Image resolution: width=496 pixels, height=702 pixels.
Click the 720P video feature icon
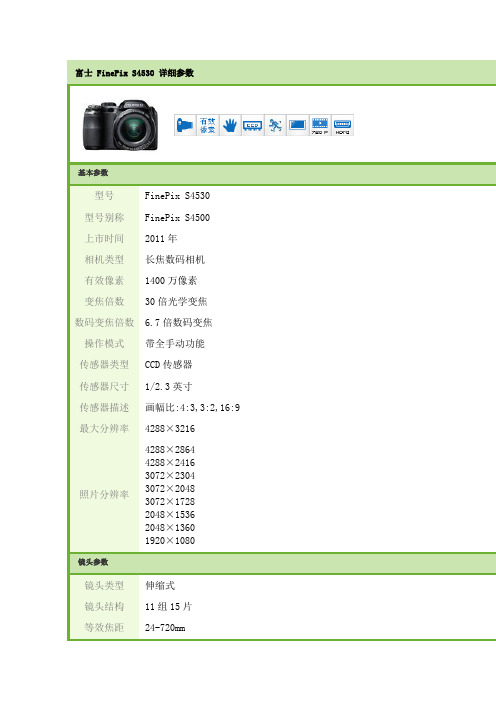pyautogui.click(x=320, y=125)
